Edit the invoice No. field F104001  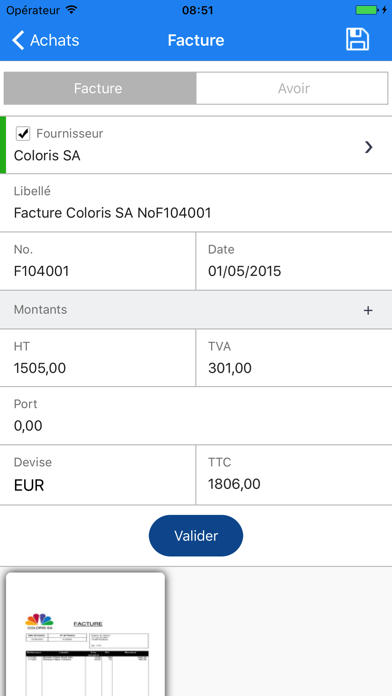98,261
